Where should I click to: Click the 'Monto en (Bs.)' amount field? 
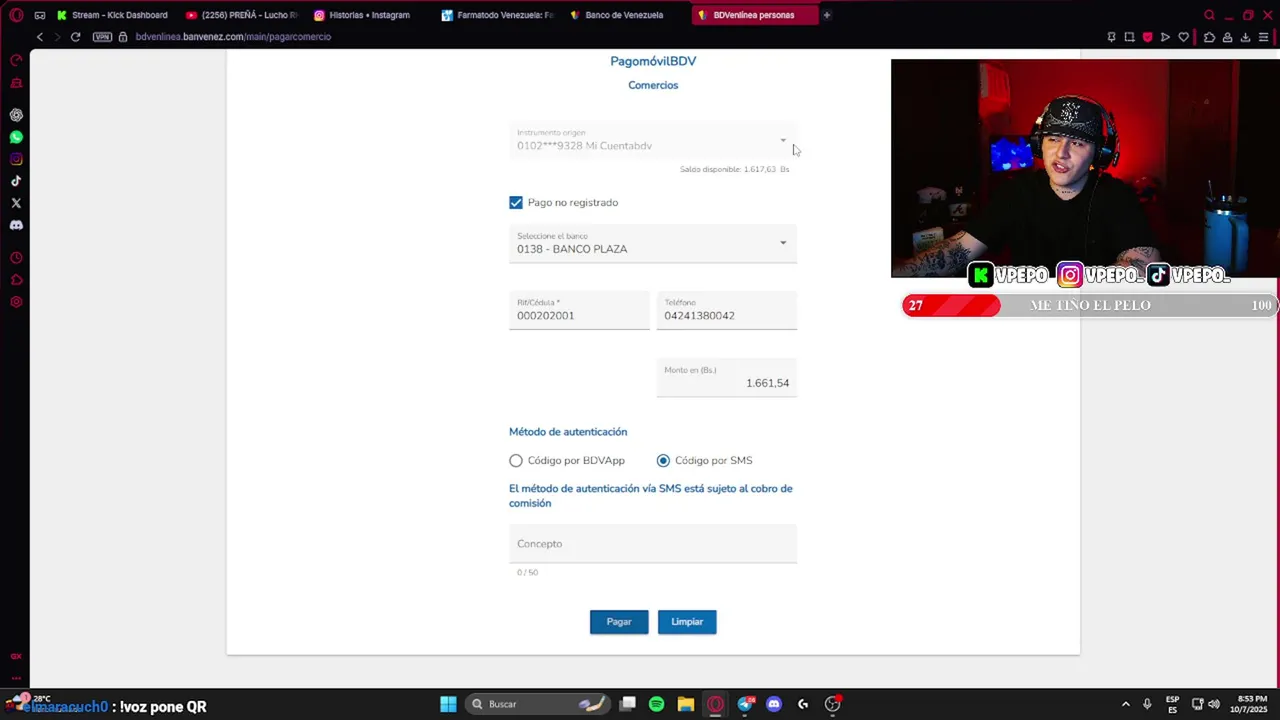pyautogui.click(x=727, y=378)
